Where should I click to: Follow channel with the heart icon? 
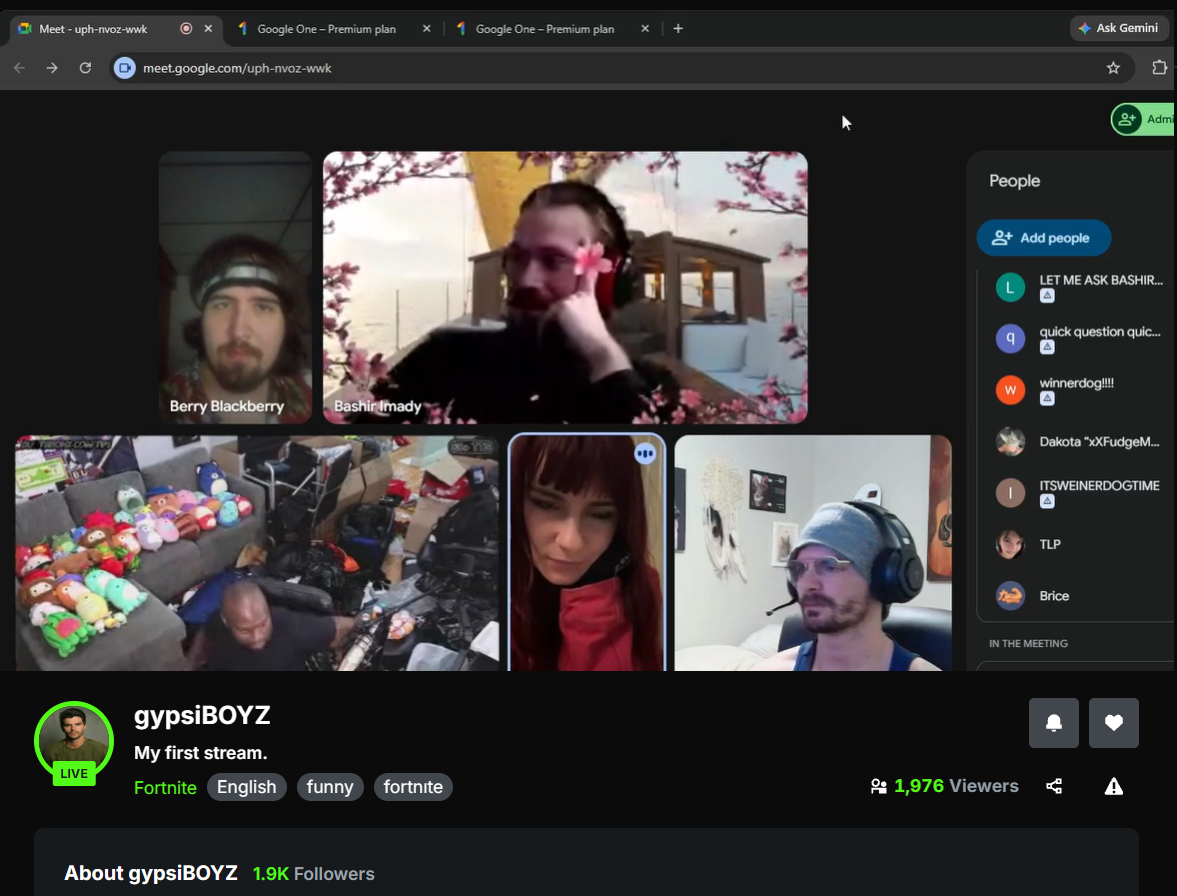(x=1114, y=723)
